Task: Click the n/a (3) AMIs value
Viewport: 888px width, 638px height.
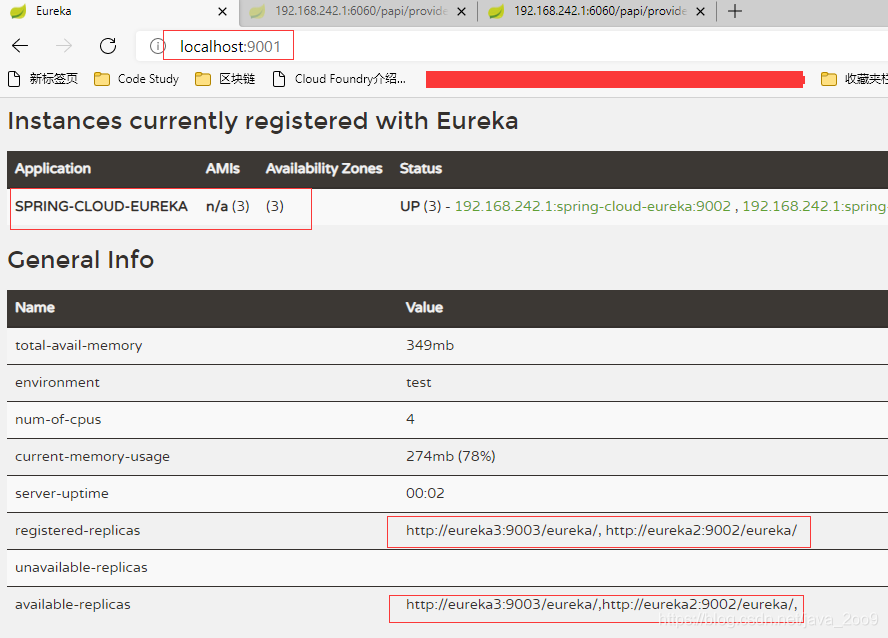Action: [228, 206]
